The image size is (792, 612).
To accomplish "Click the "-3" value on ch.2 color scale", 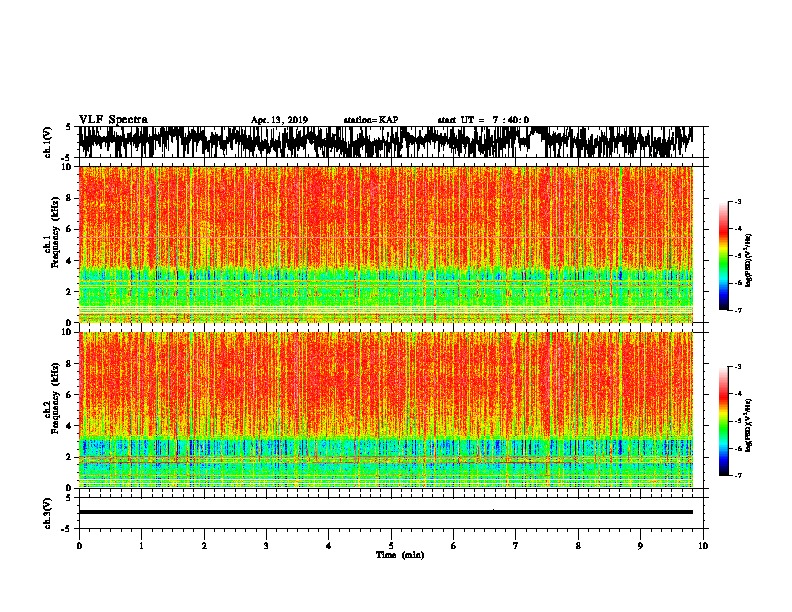I will (738, 367).
